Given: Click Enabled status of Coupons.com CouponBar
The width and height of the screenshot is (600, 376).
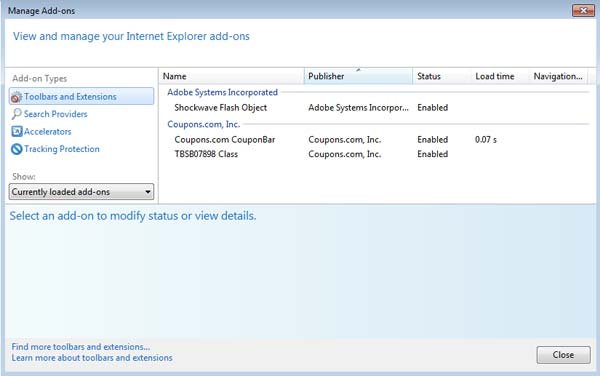Looking at the screenshot, I should (x=432, y=140).
